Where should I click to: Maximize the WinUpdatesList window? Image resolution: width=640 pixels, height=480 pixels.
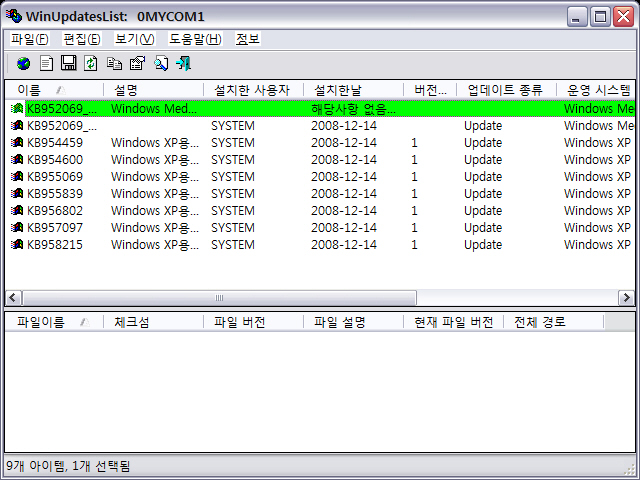(600, 17)
